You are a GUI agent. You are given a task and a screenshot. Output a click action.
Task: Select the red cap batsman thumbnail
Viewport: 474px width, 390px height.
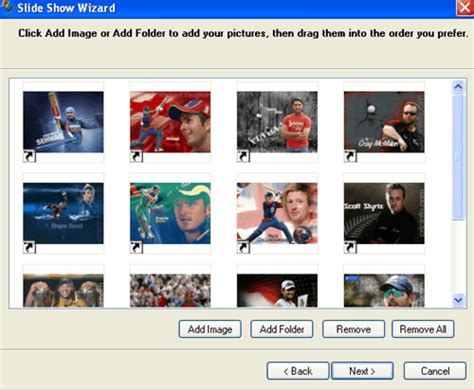pyautogui.click(x=170, y=122)
